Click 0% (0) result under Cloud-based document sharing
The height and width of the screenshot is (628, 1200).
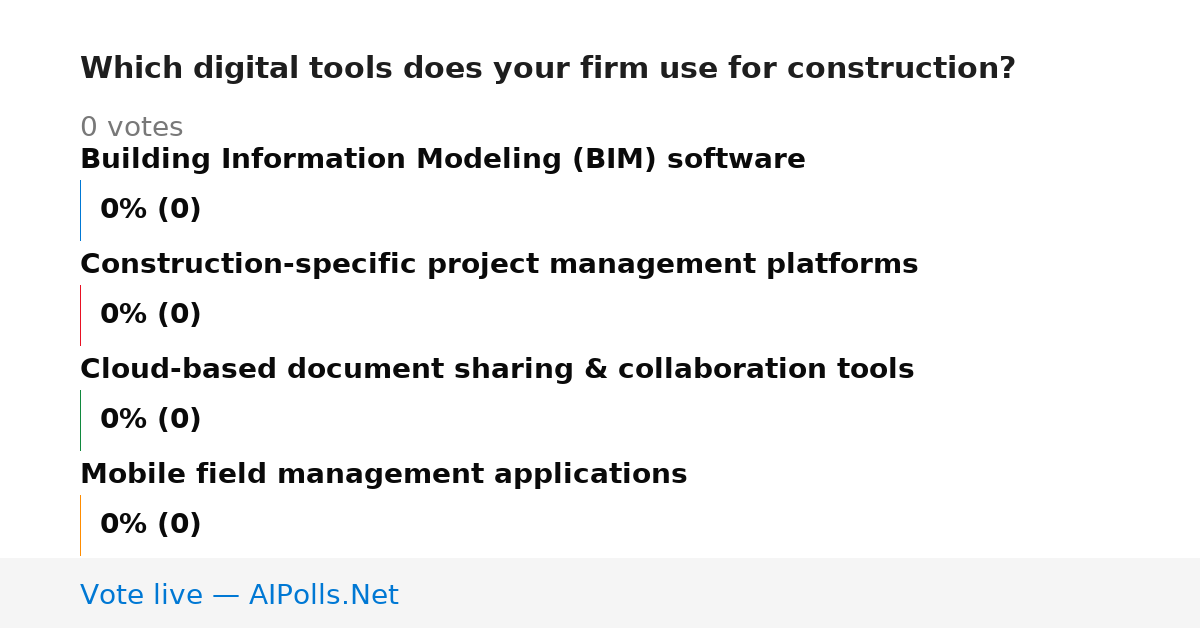150,420
